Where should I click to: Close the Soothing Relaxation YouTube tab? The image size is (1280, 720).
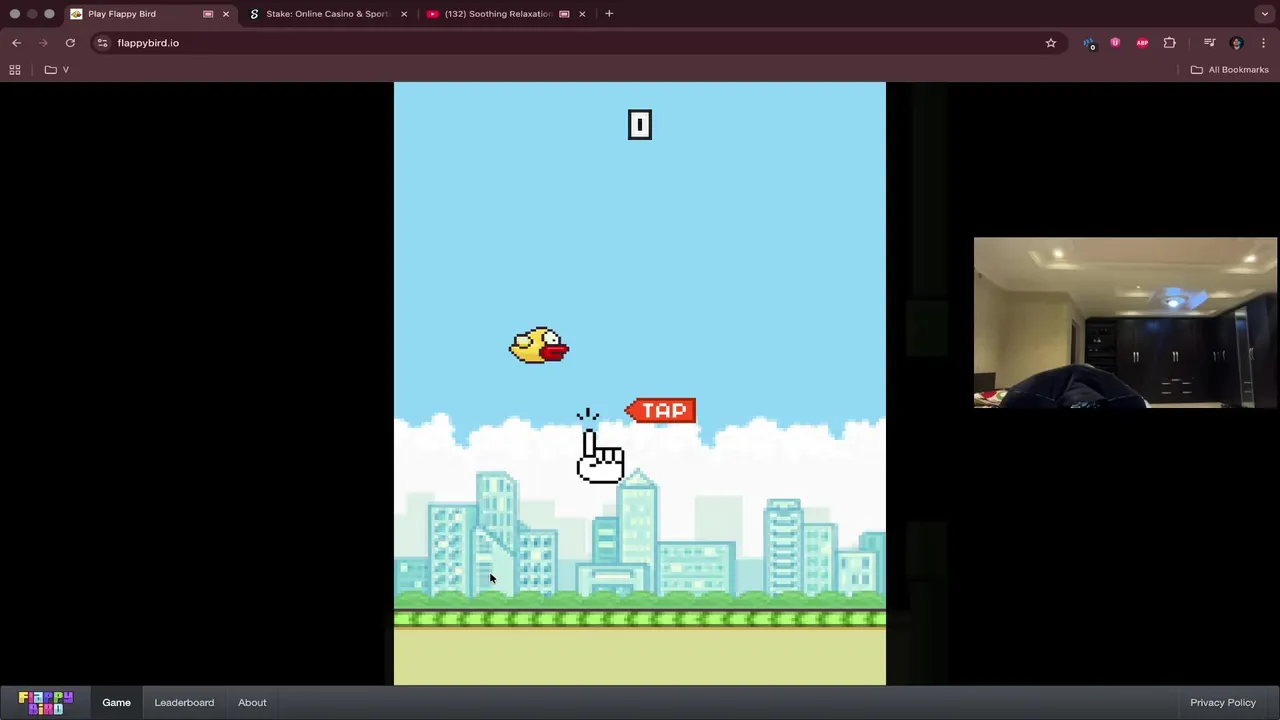coord(582,14)
